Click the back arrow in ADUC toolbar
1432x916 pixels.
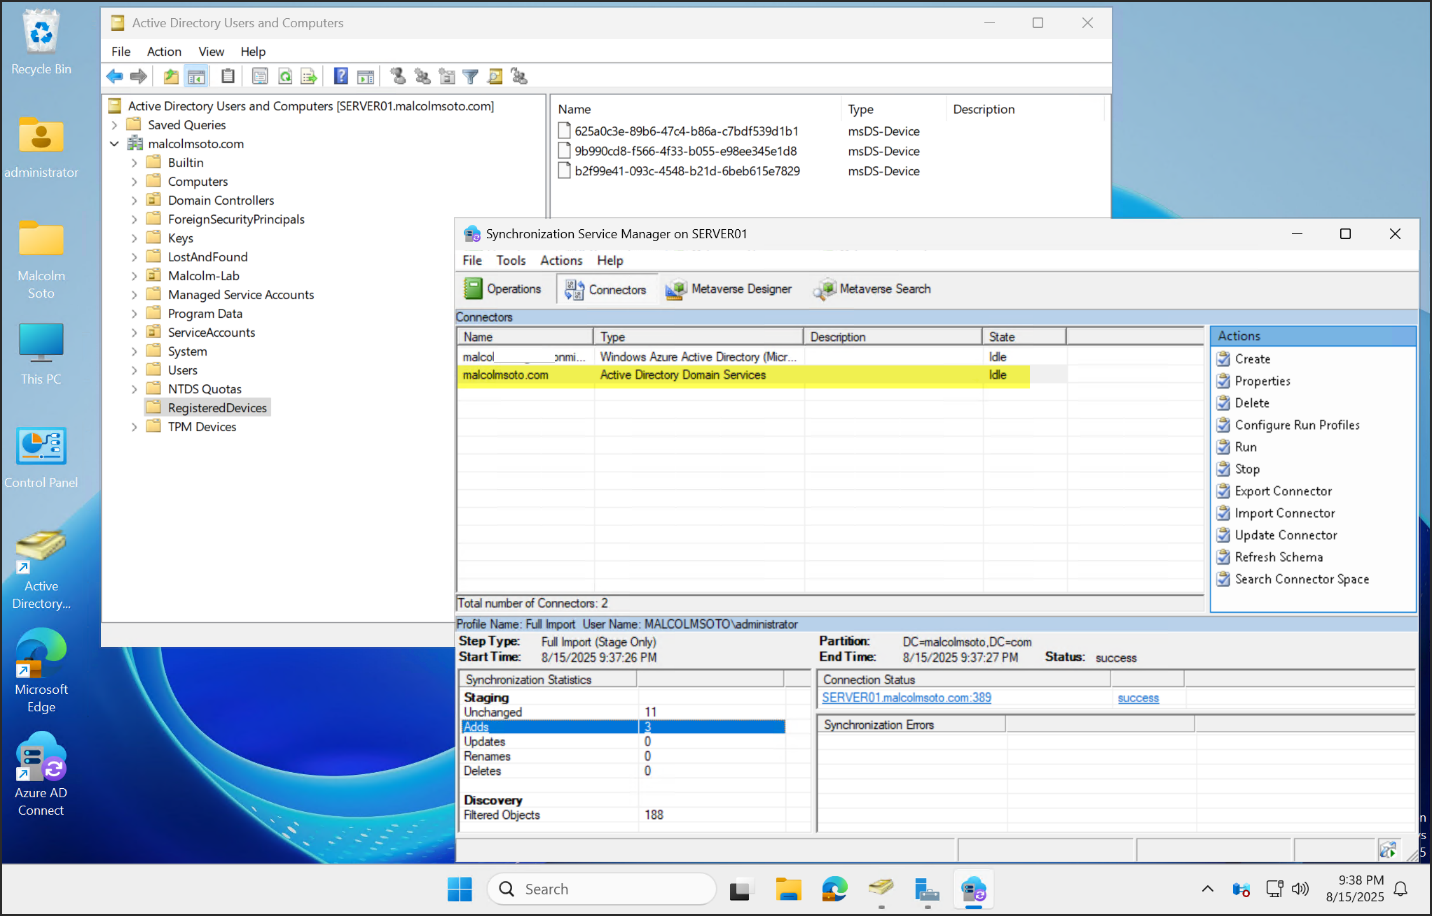pyautogui.click(x=115, y=76)
